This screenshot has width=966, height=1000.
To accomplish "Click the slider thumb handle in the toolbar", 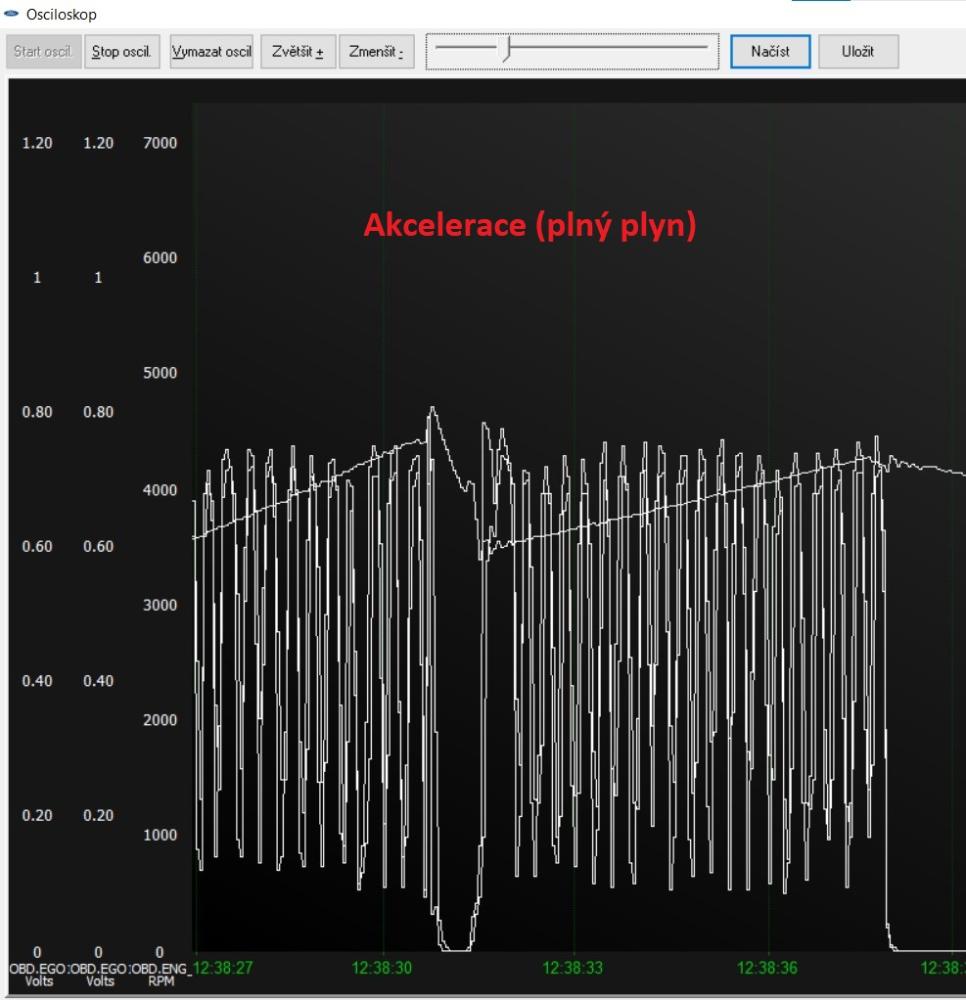I will point(507,48).
